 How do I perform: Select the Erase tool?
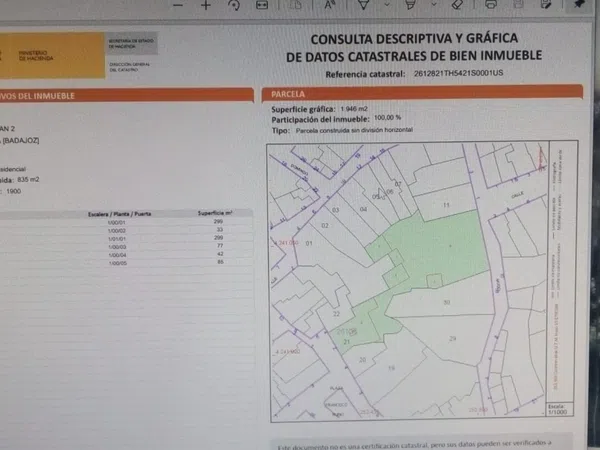457,5
